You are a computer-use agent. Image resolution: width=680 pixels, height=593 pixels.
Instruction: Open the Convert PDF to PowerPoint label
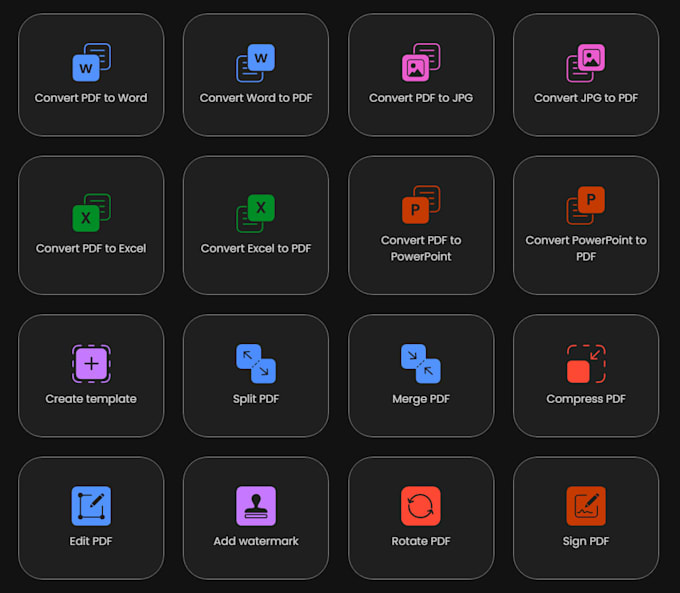pyautogui.click(x=421, y=249)
